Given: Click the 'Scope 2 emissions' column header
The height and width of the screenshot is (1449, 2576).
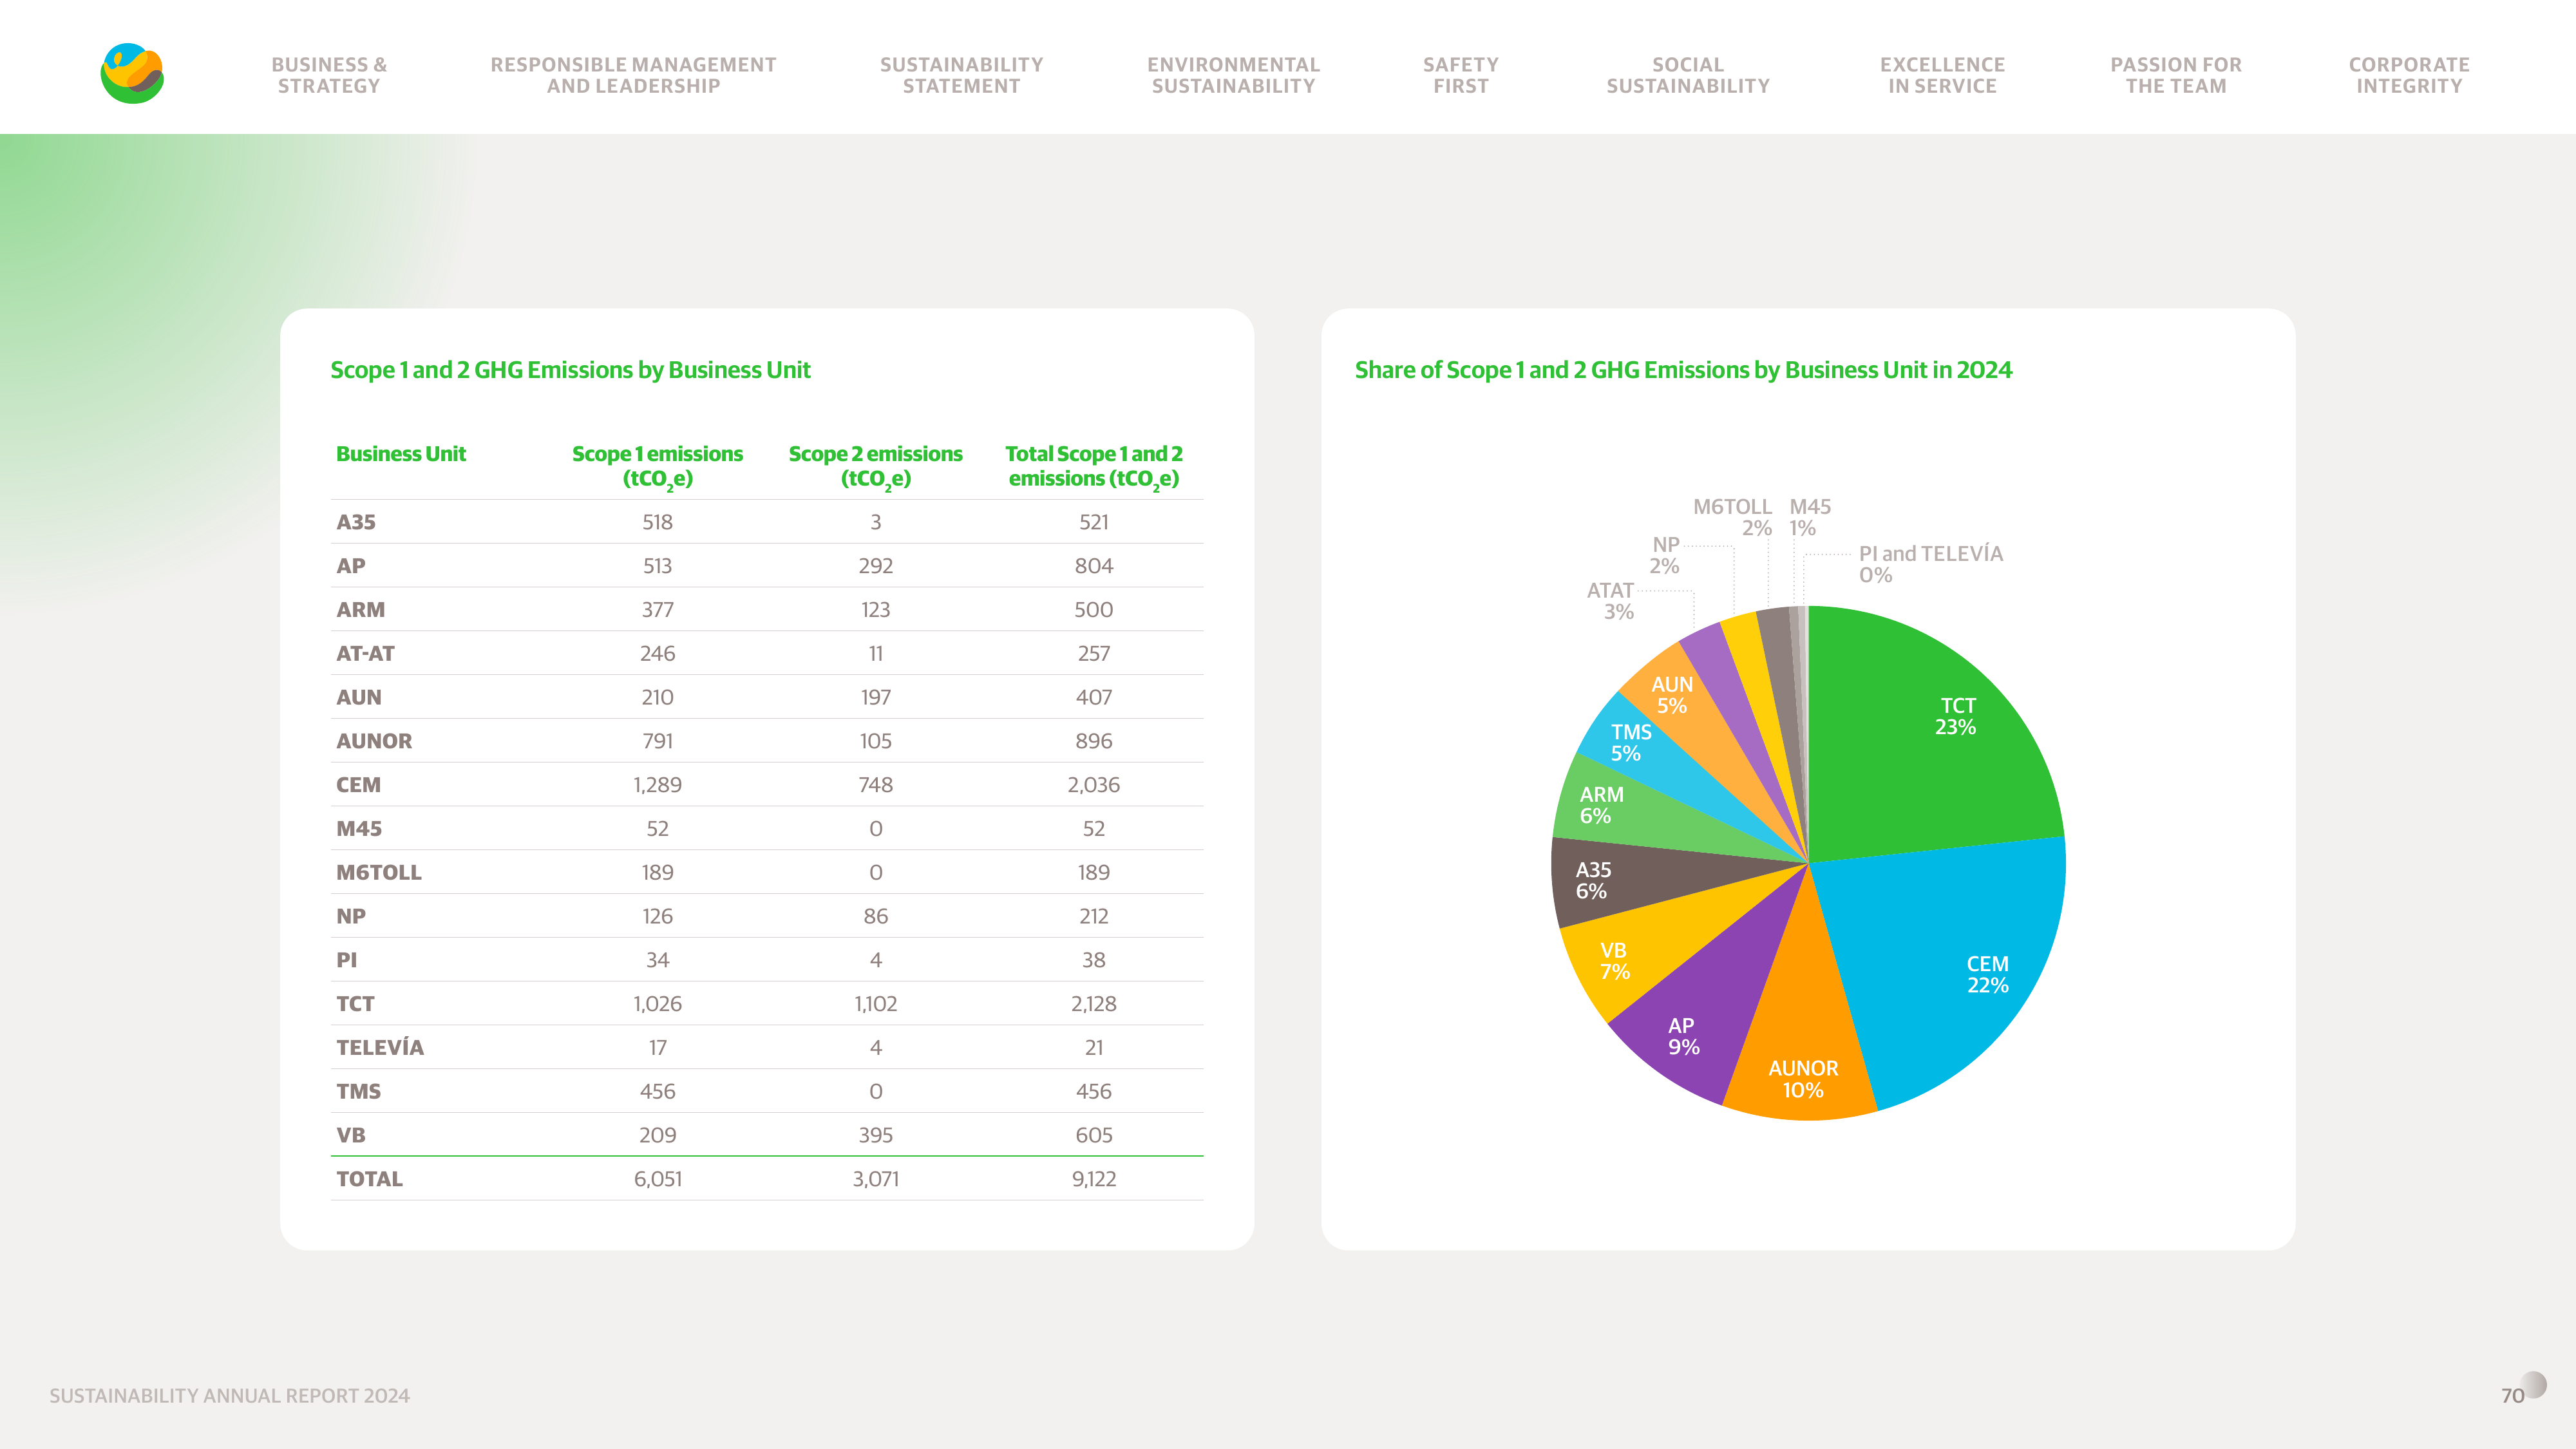Looking at the screenshot, I should pyautogui.click(x=875, y=467).
